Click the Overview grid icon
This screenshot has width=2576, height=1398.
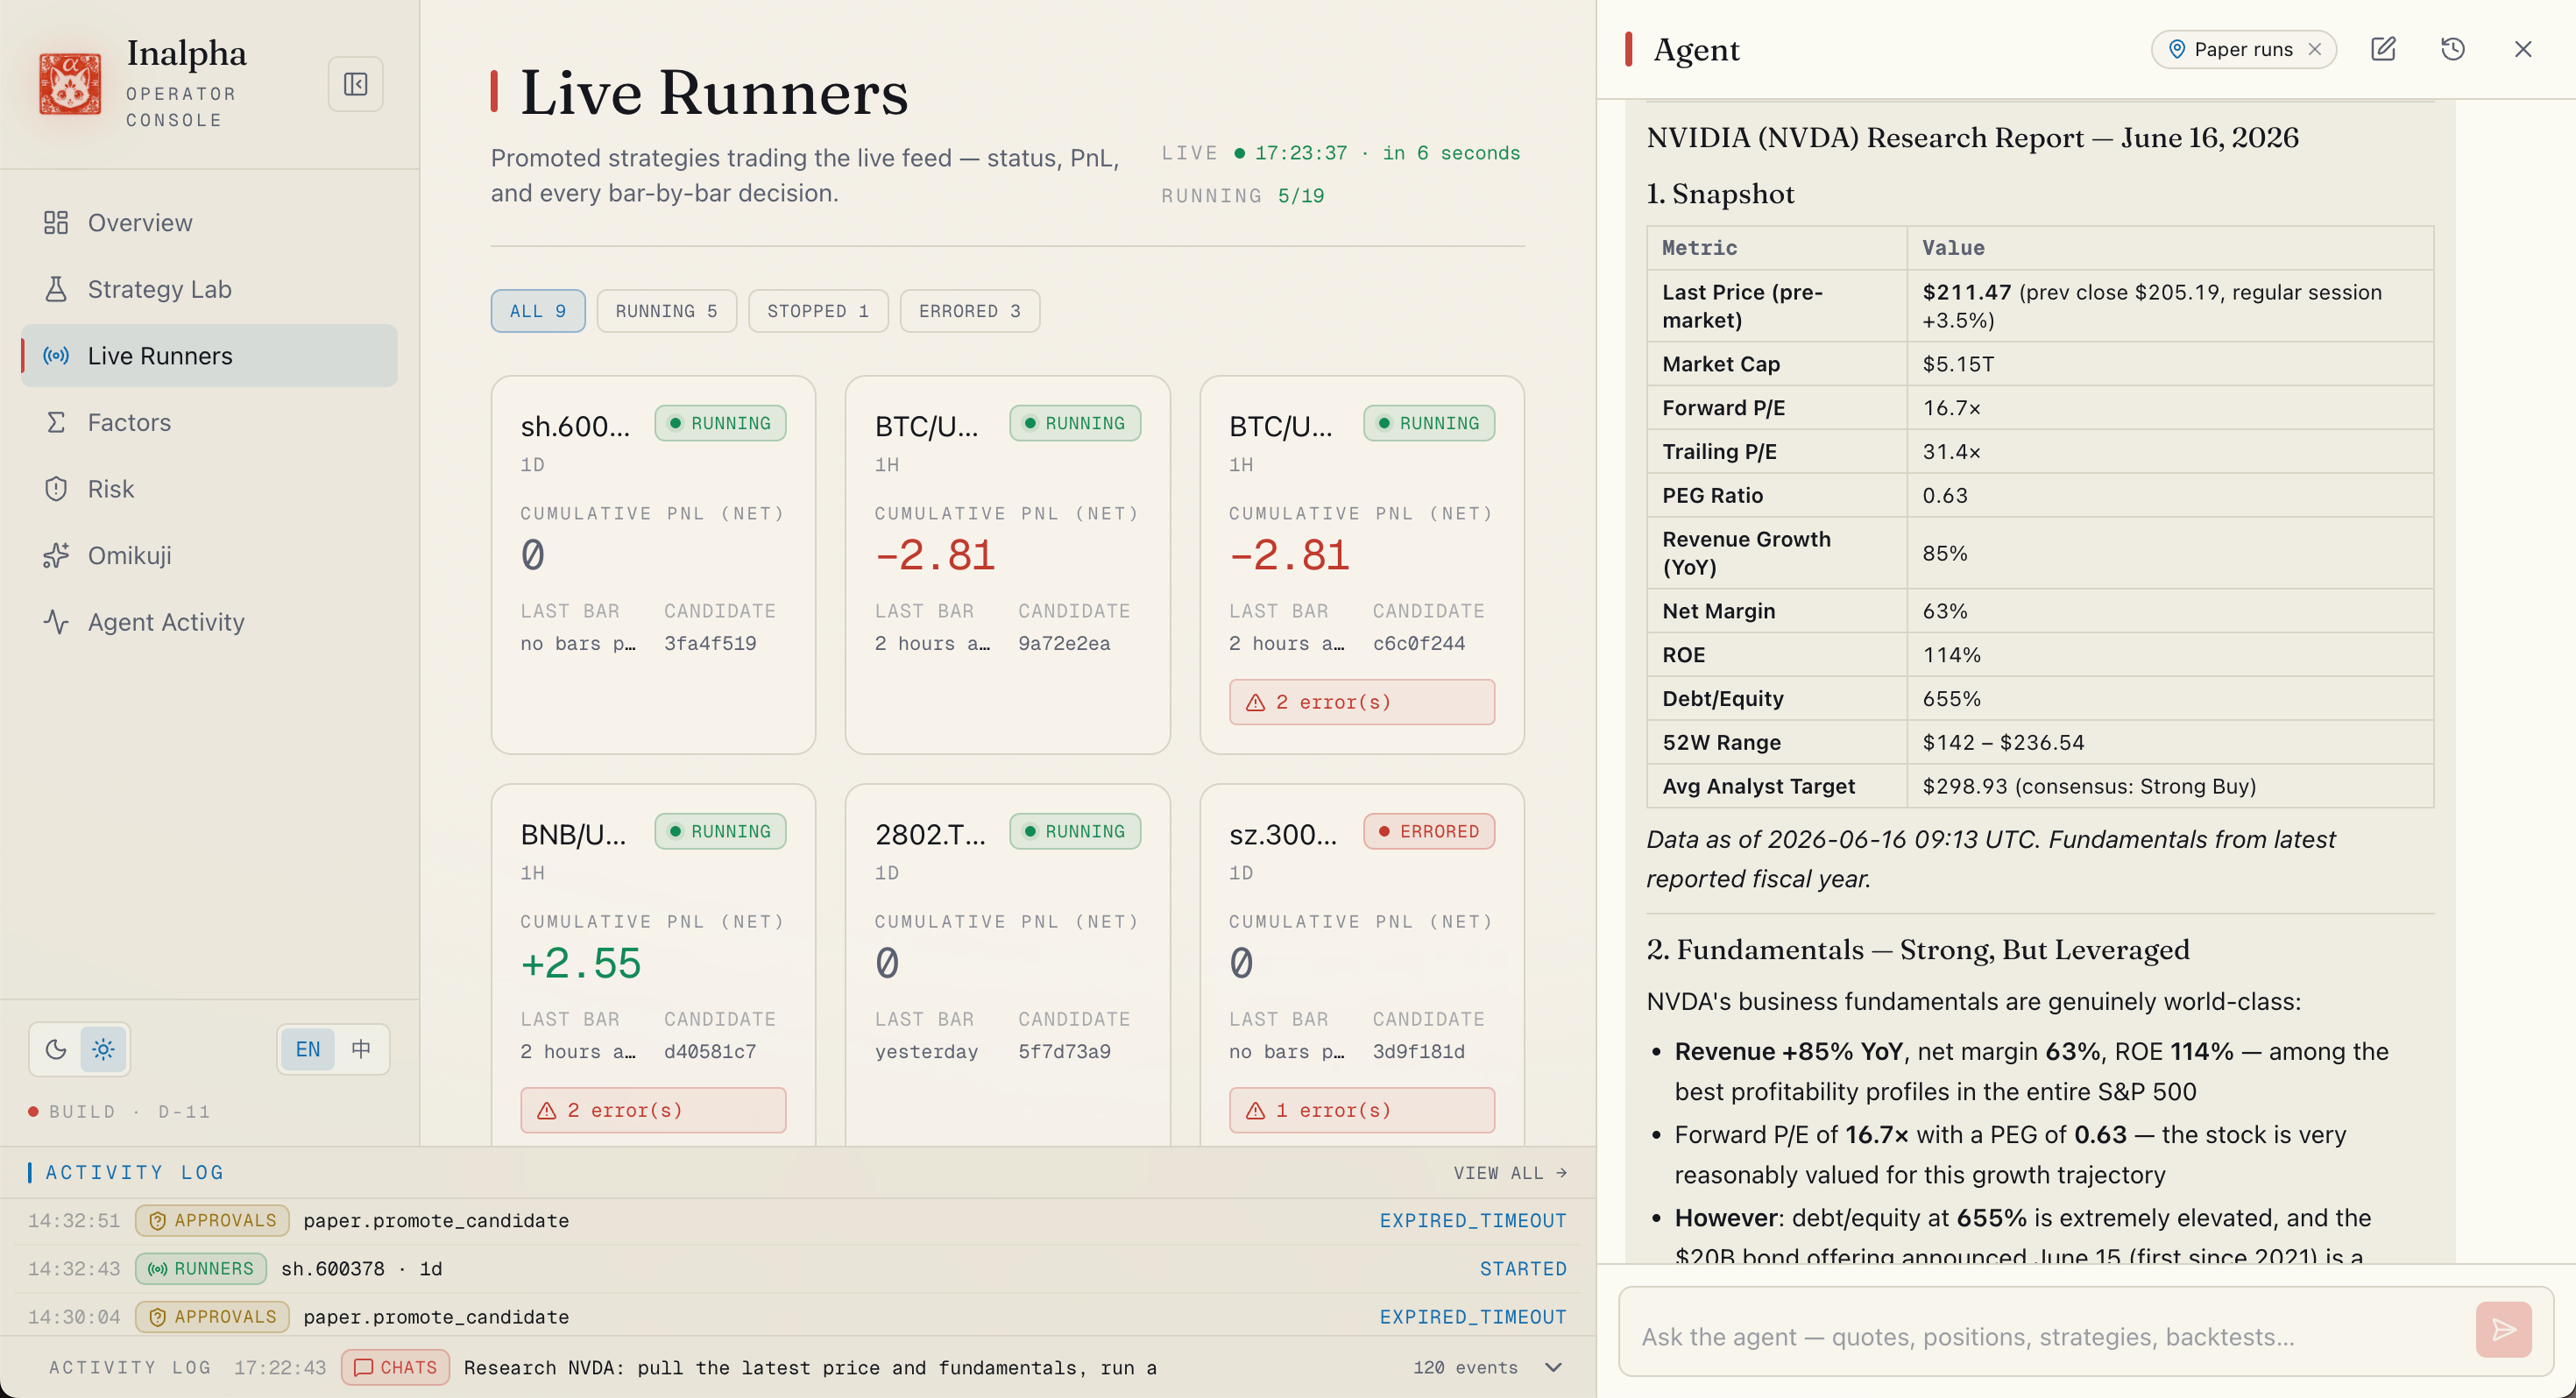pos(56,222)
